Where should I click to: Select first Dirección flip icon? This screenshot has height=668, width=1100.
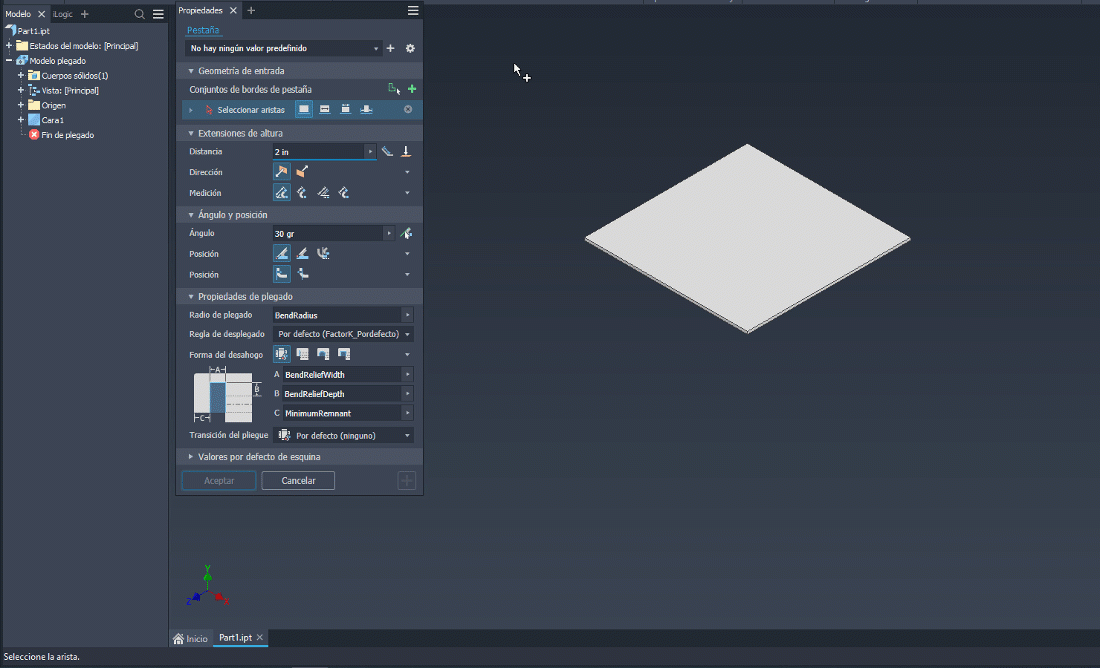282,172
